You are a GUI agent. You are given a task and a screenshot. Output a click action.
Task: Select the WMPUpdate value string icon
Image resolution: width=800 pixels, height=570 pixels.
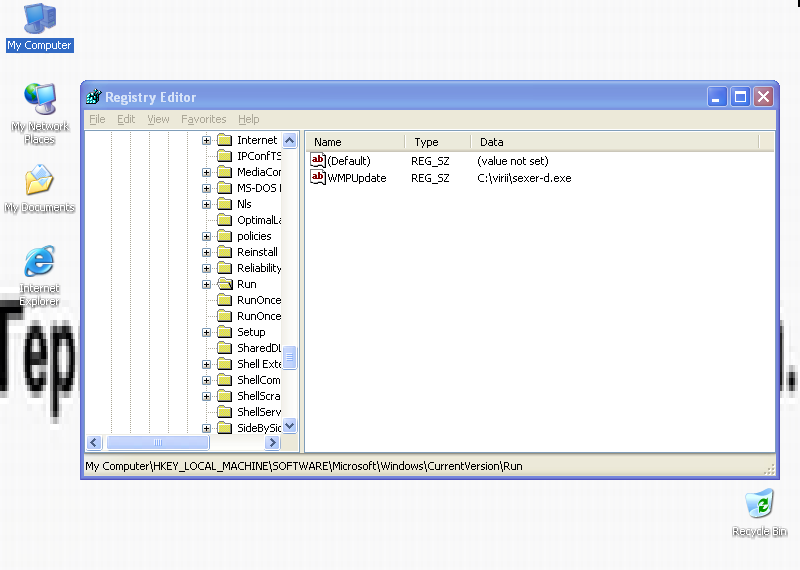tap(318, 178)
